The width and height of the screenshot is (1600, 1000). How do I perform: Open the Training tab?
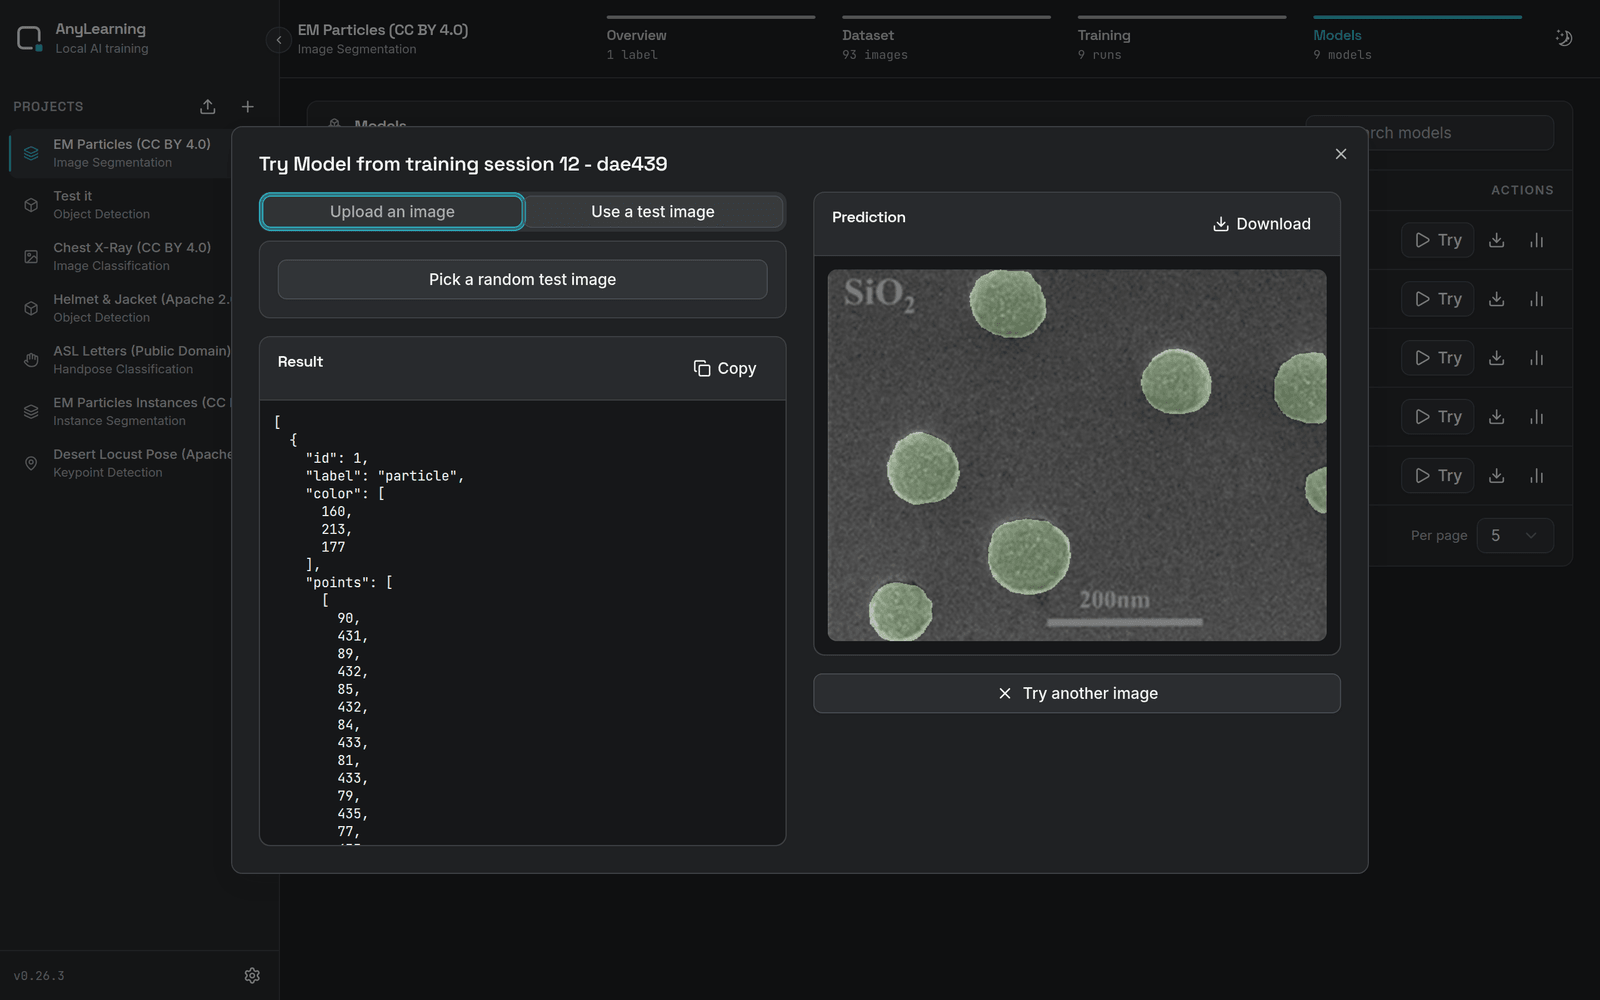tap(1182, 40)
